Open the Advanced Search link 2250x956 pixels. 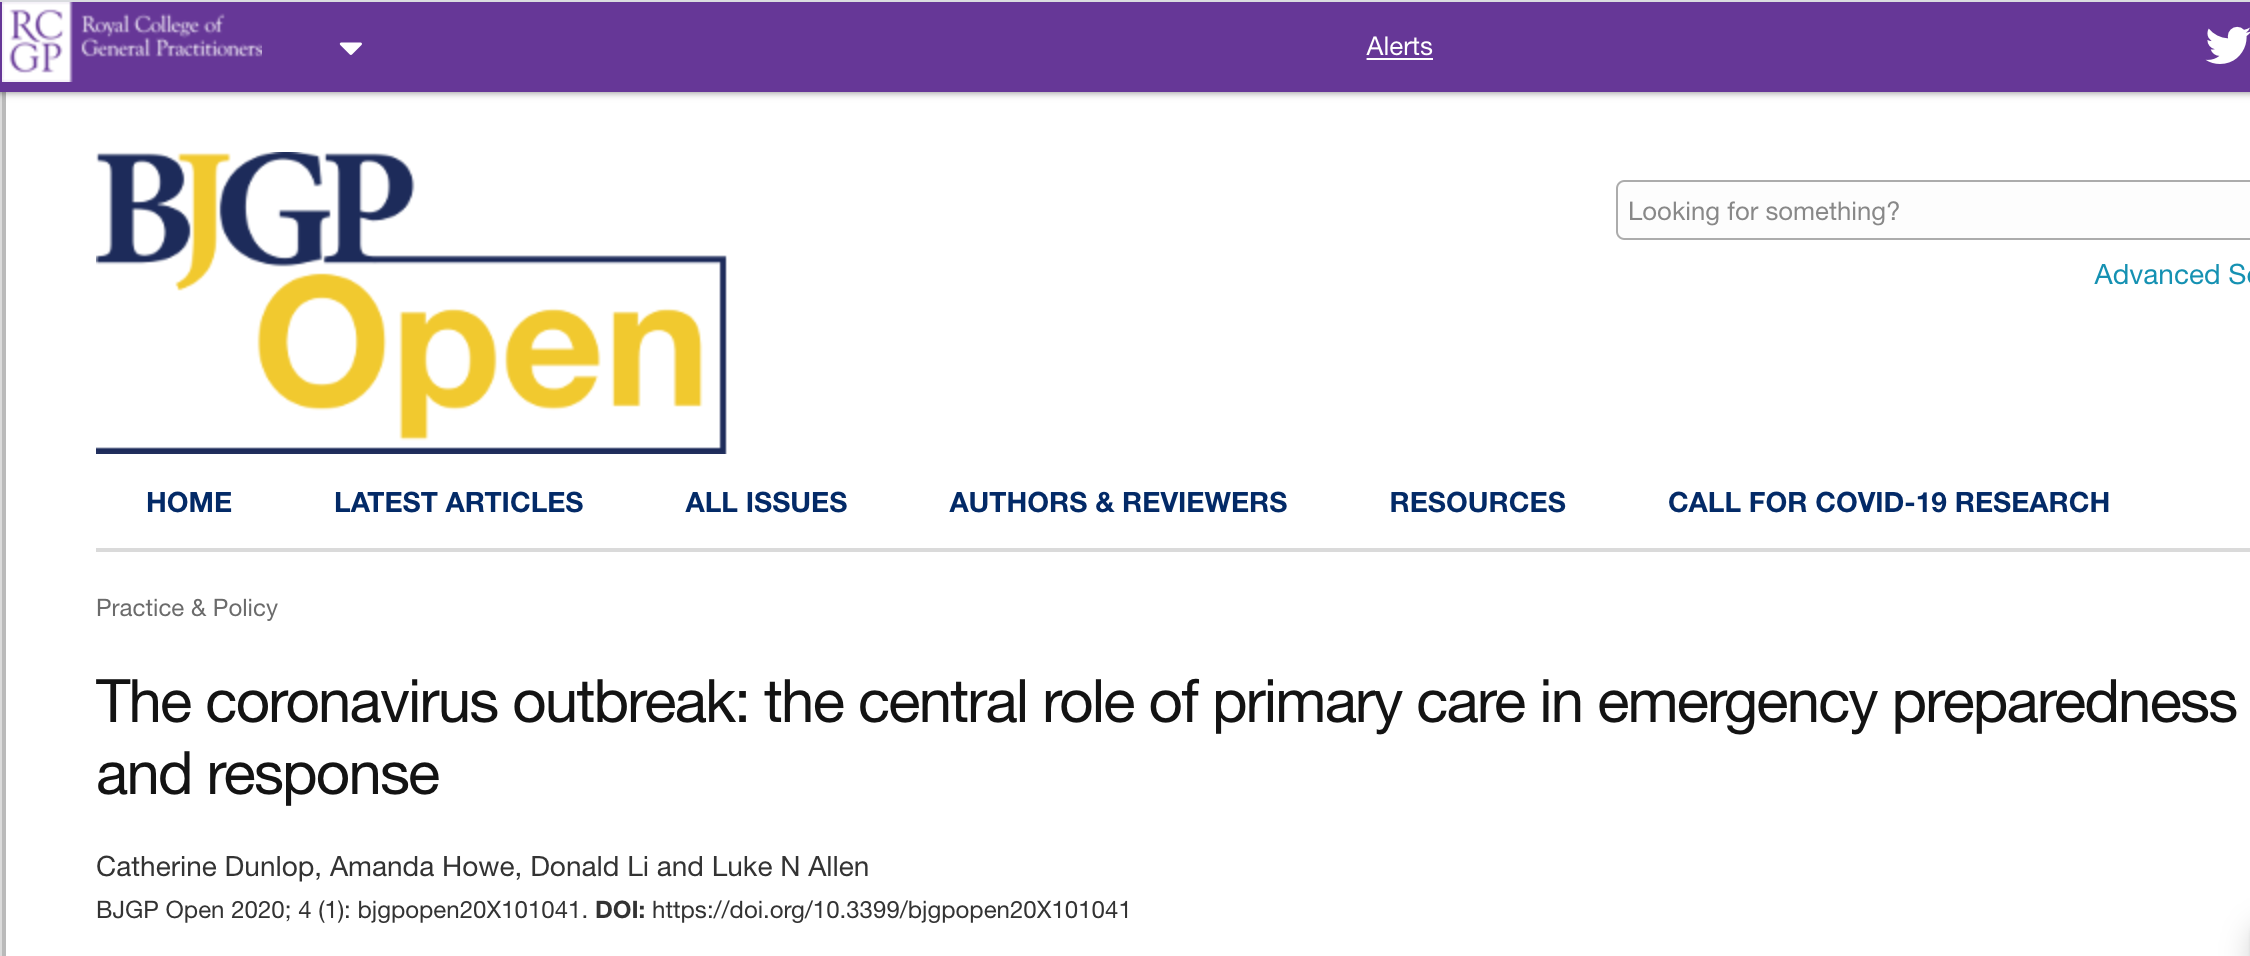(2170, 275)
